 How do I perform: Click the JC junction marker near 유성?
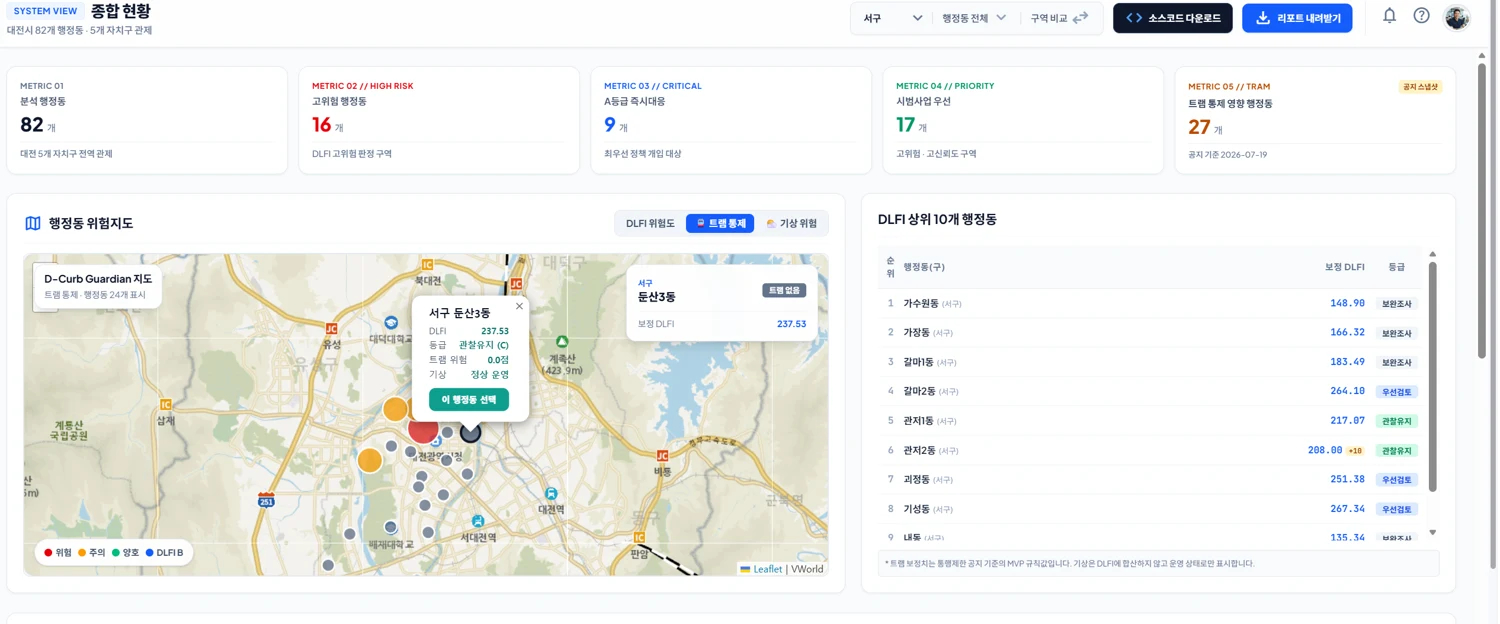(331, 328)
